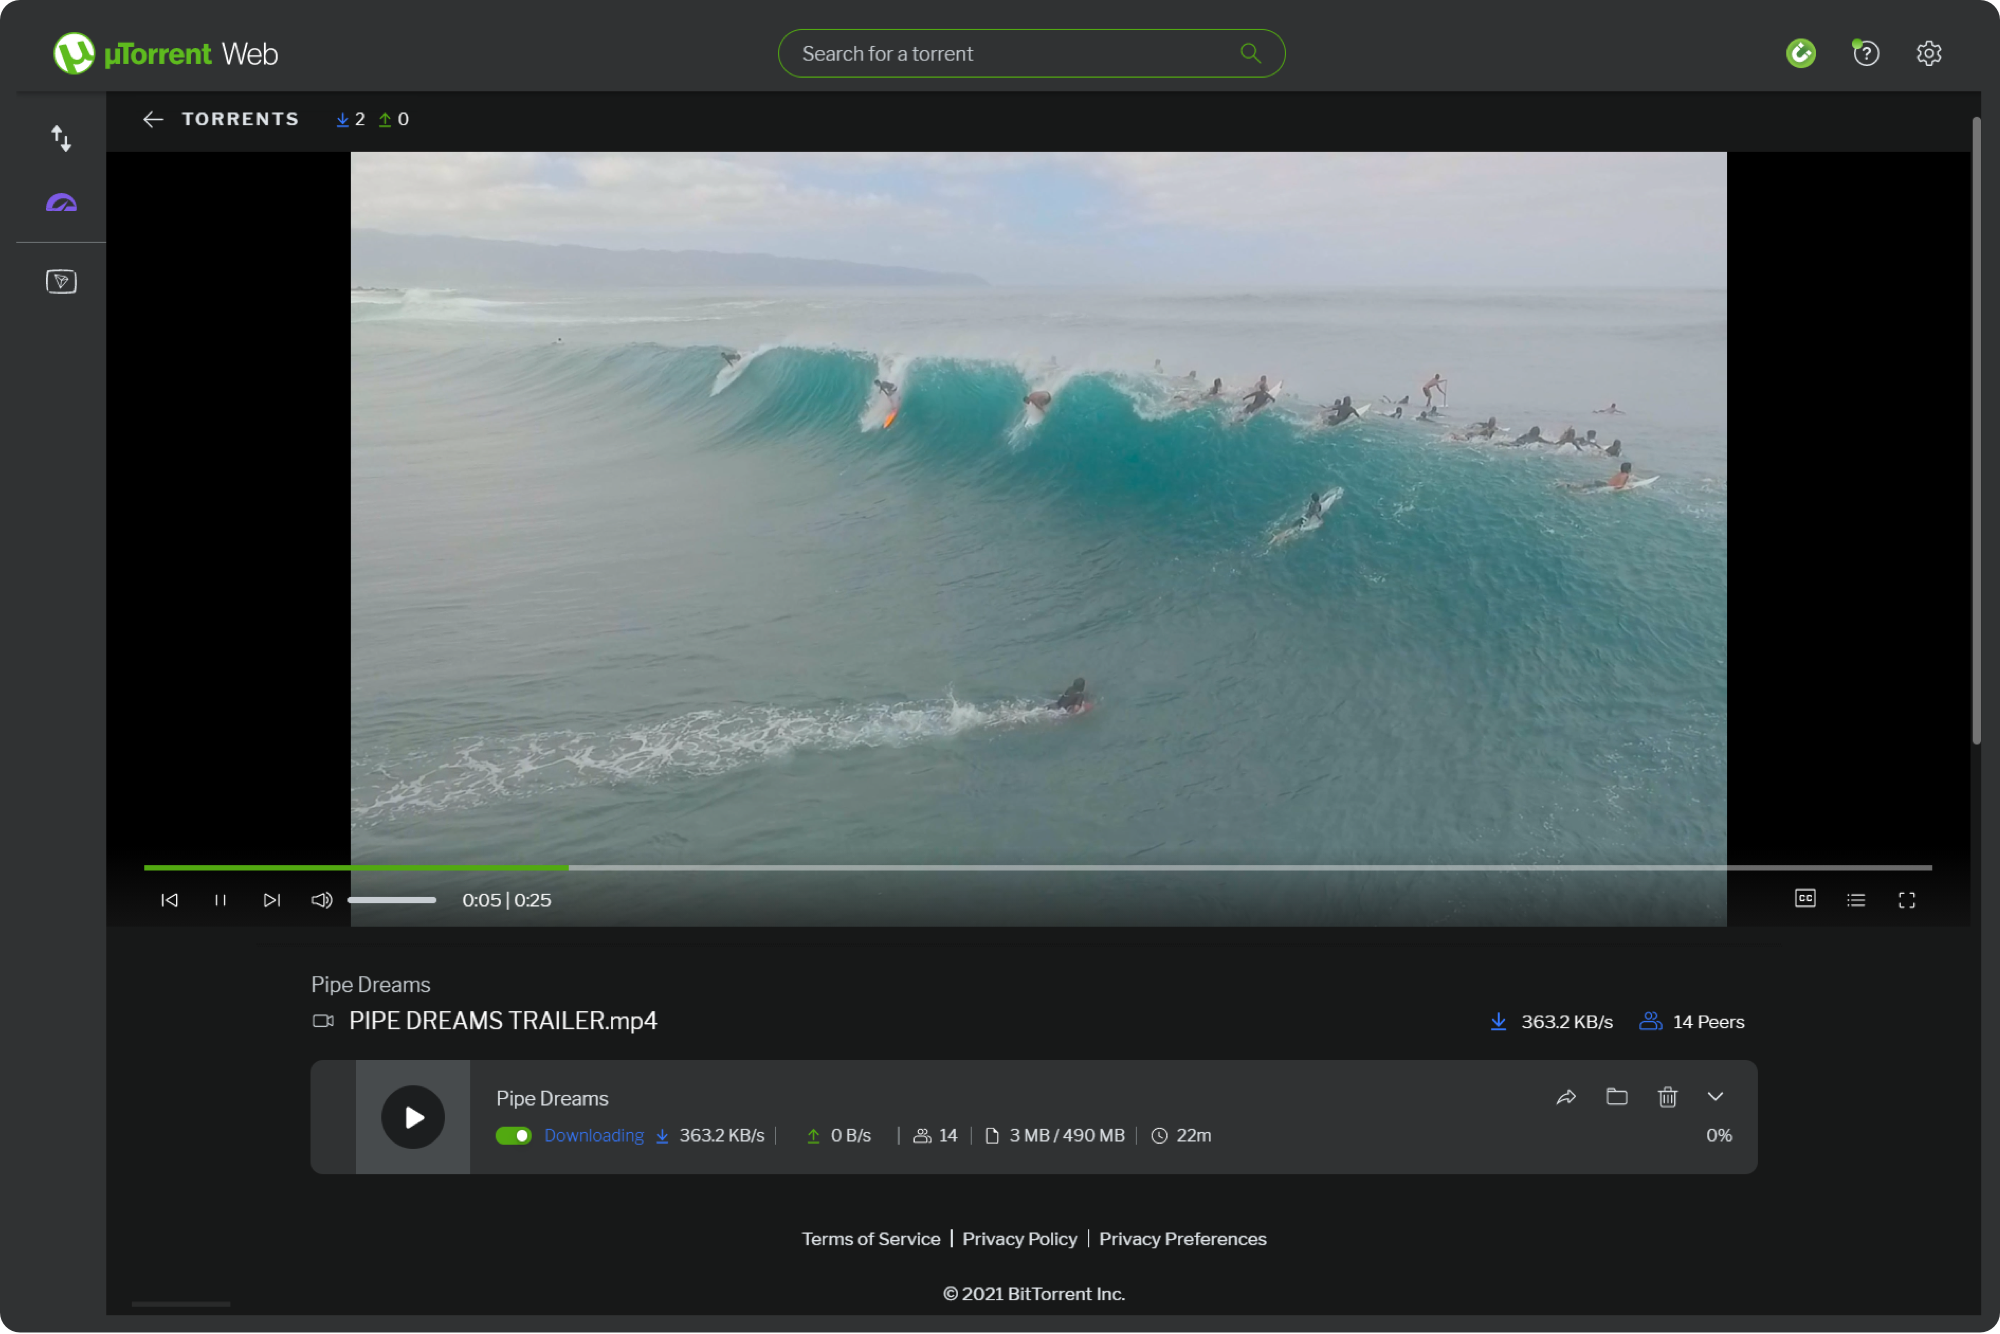Toggle the Downloading switch for Pipe Dreams
The height and width of the screenshot is (1334, 2000).
pyautogui.click(x=514, y=1136)
